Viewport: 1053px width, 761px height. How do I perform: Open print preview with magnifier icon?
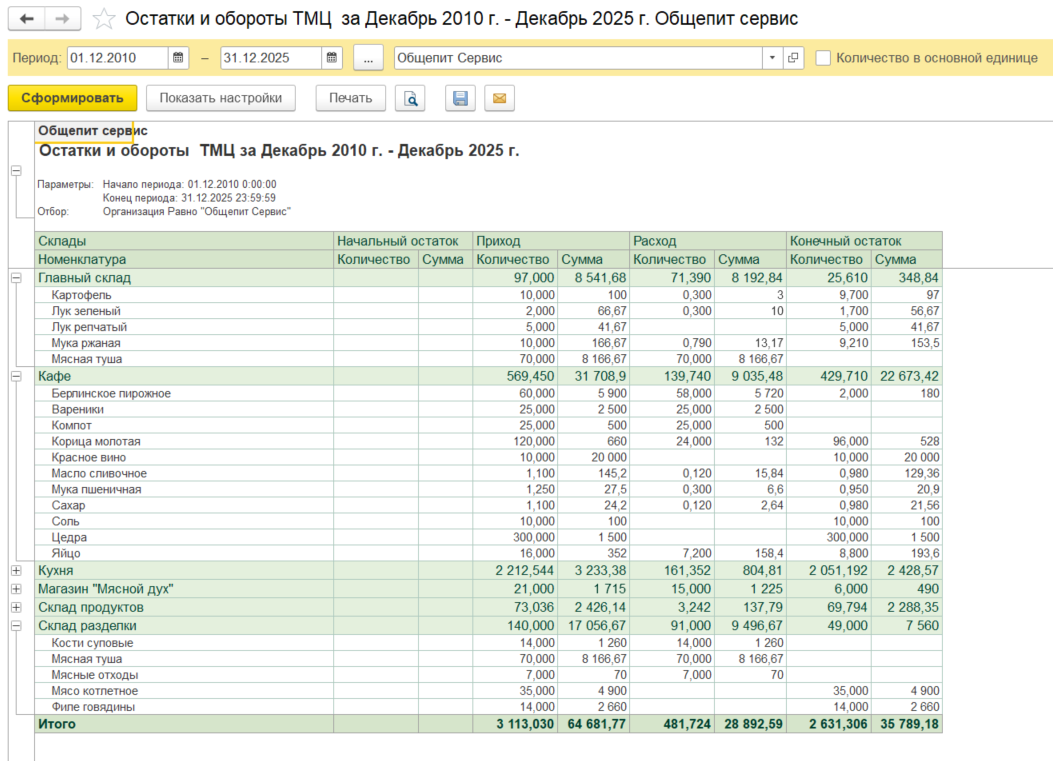click(x=410, y=98)
